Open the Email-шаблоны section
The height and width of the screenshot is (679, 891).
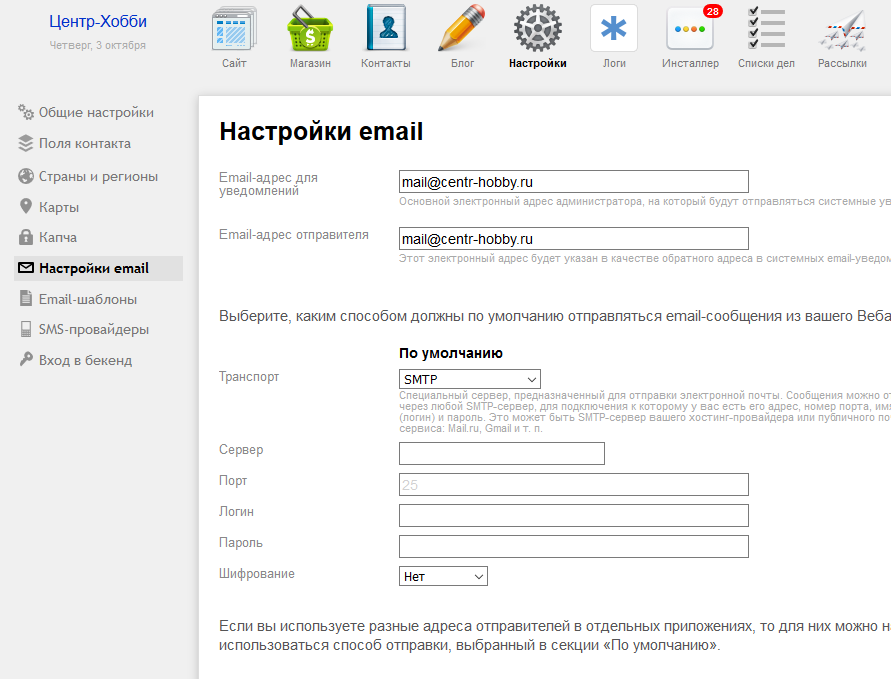88,299
